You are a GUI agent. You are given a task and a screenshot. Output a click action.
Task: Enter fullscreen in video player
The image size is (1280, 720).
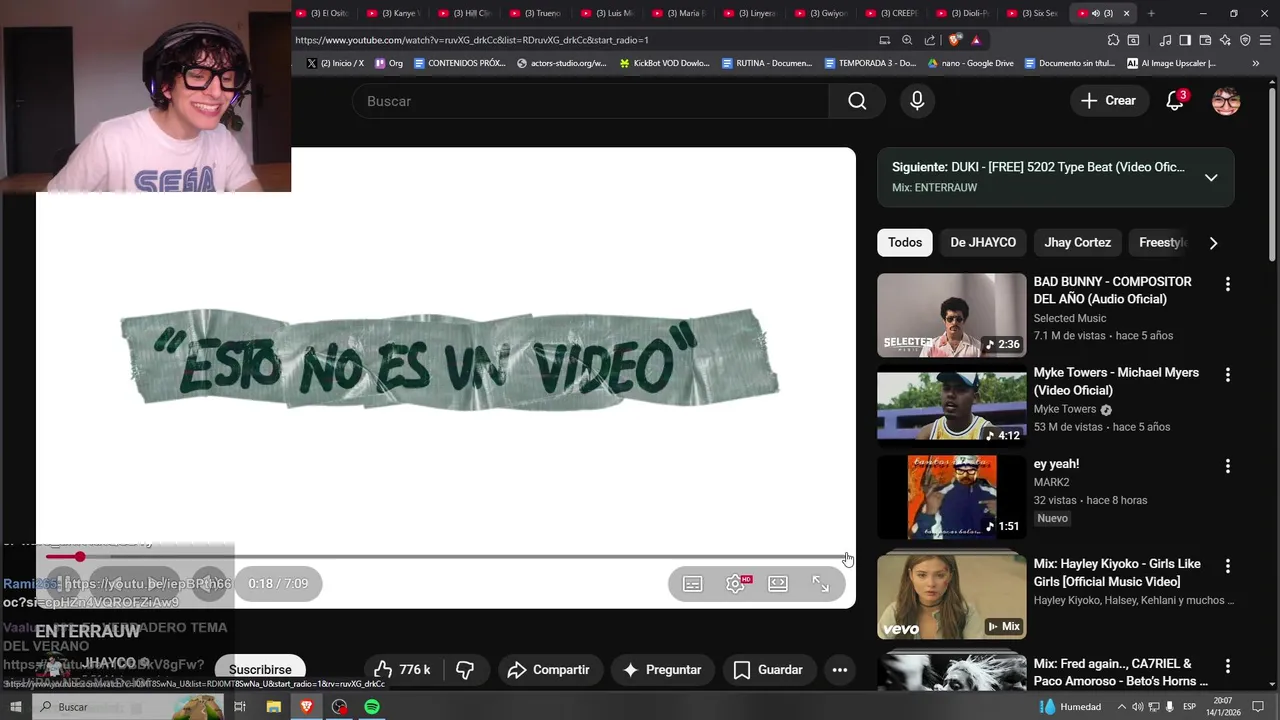click(821, 584)
